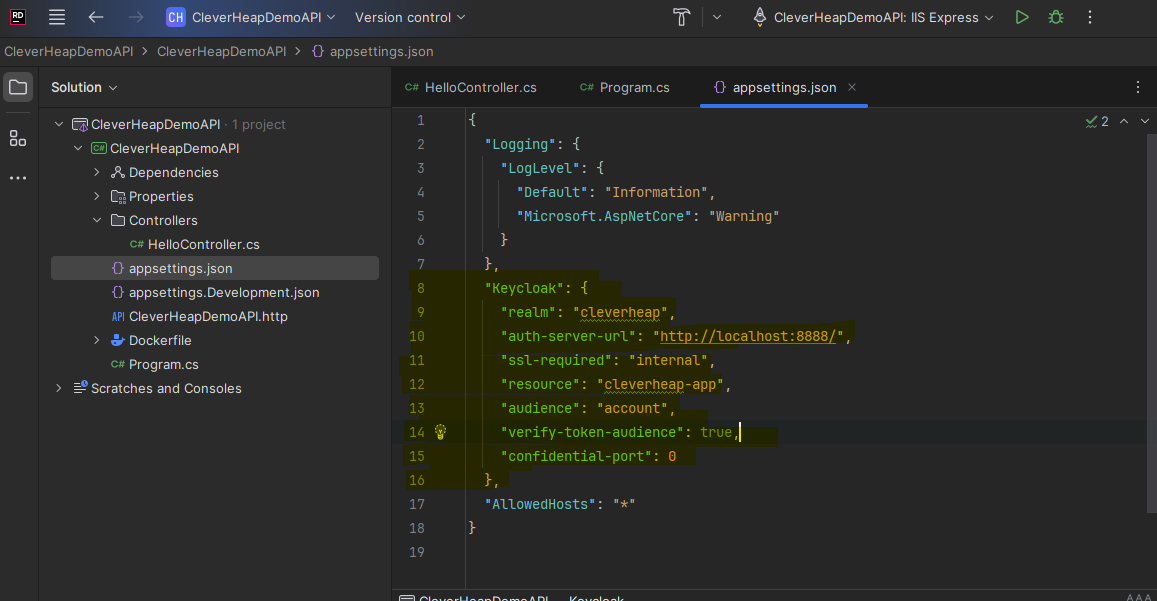1157x601 pixels.
Task: Follow the http://localhost:8888/ link
Action: pyautogui.click(x=752, y=336)
